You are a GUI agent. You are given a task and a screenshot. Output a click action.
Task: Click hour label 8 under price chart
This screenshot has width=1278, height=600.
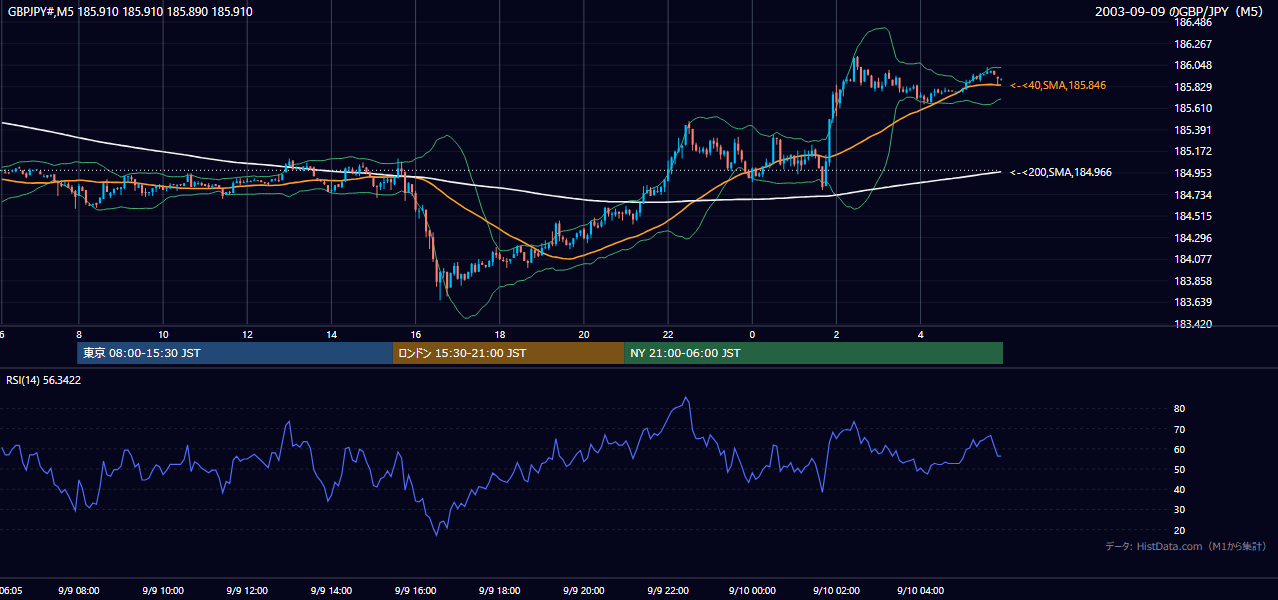(x=78, y=334)
